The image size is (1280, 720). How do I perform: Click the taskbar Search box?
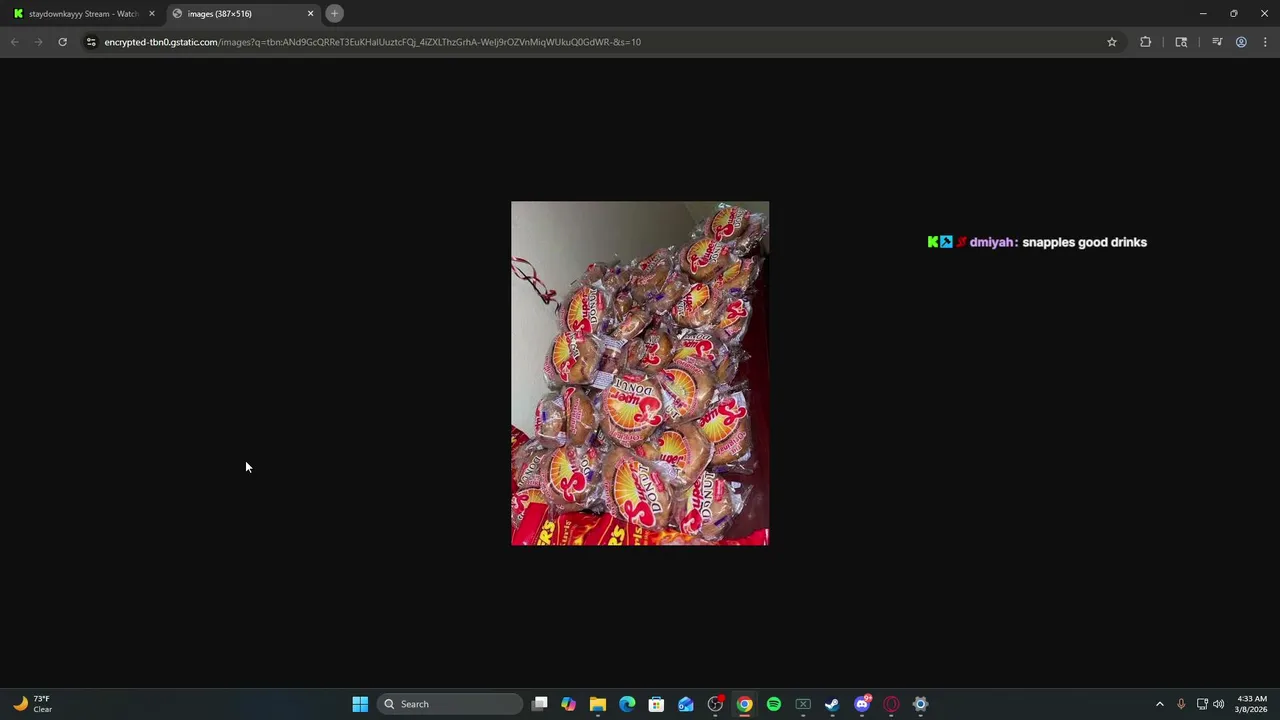coord(450,704)
